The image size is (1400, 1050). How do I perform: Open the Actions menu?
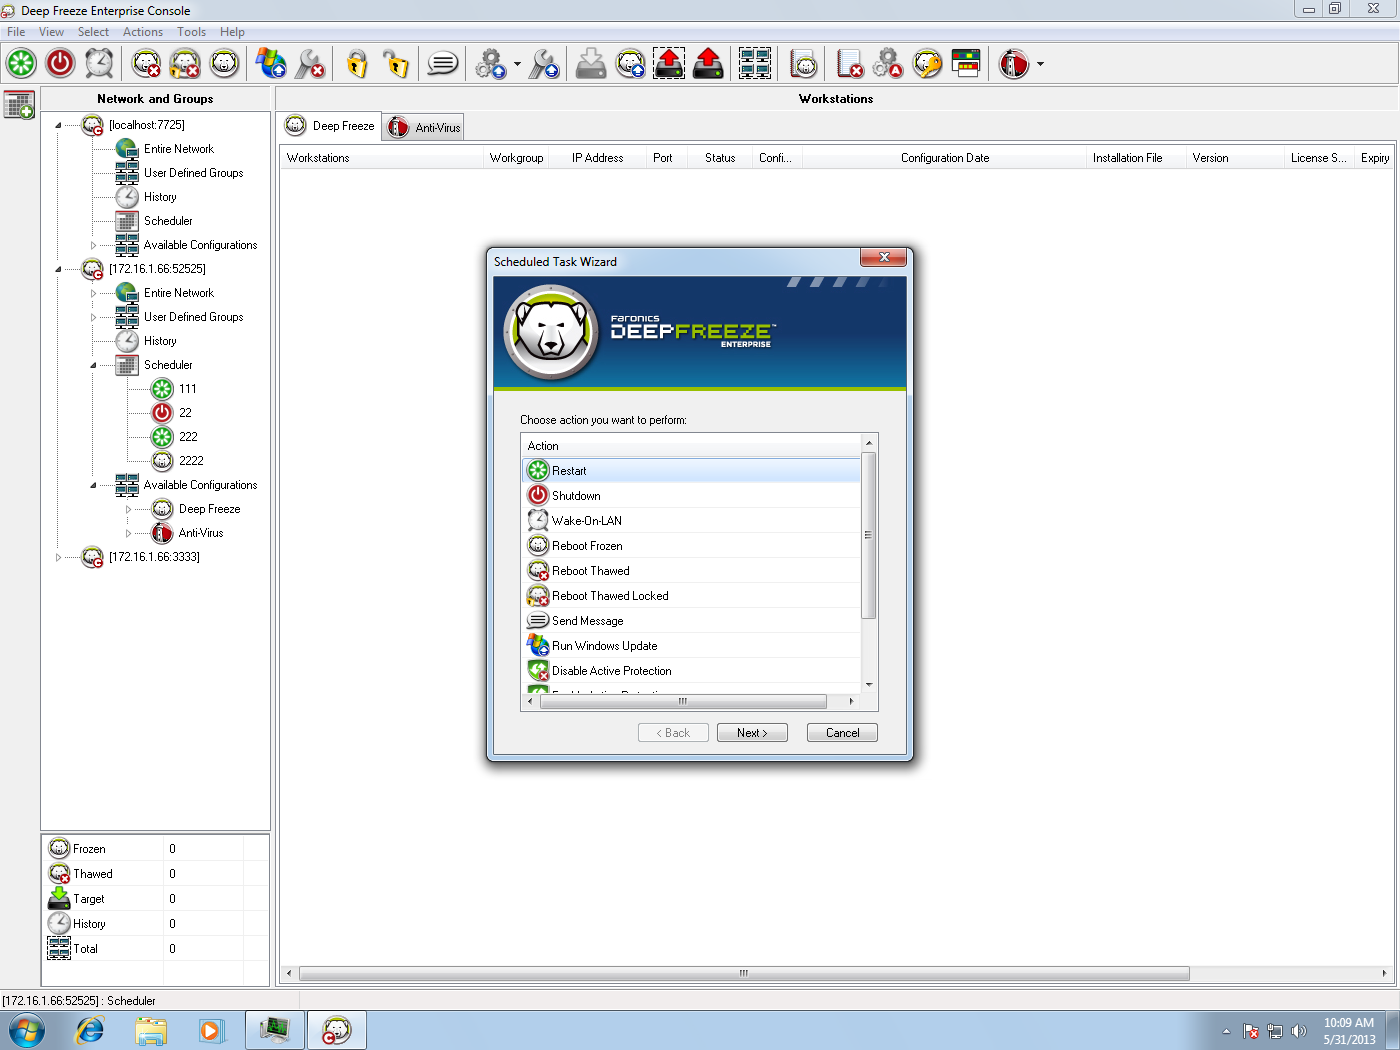pos(142,32)
